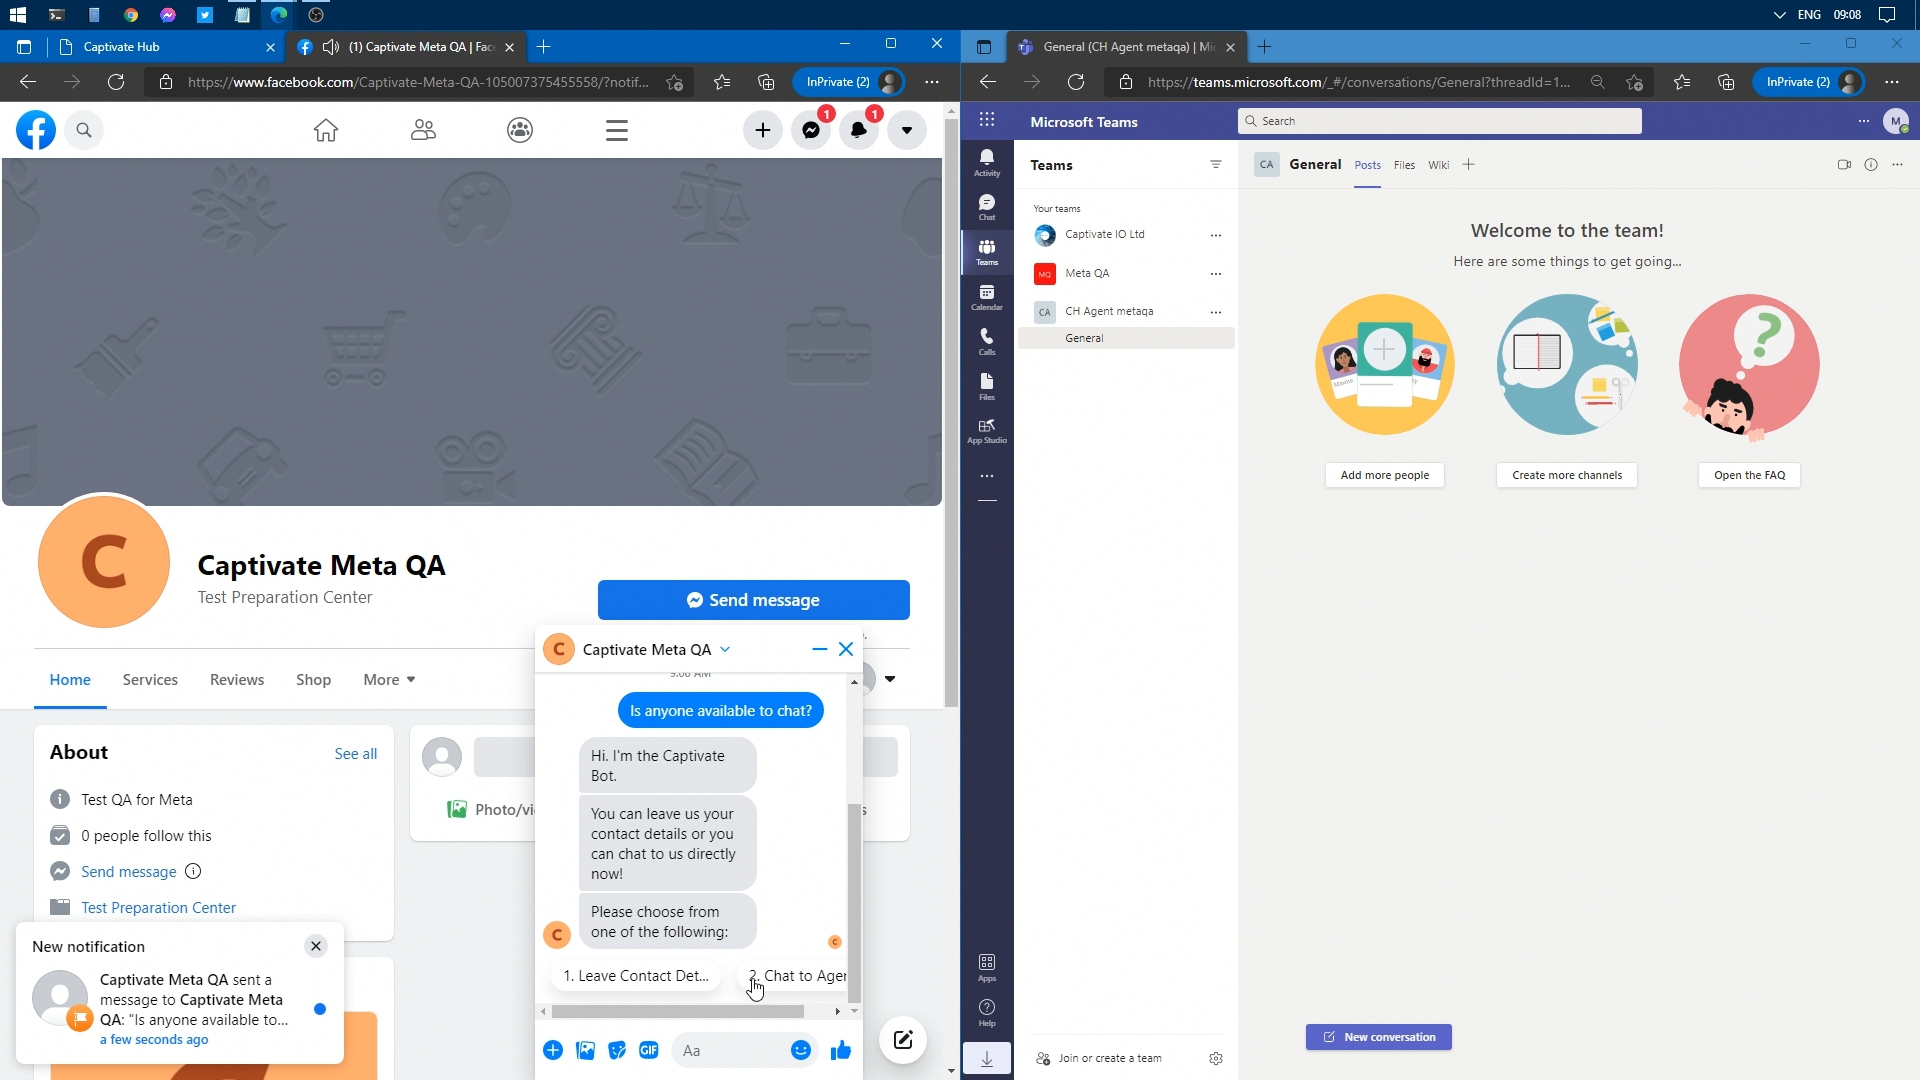Expand the More dropdown on page tabs
The width and height of the screenshot is (1920, 1080).
[389, 680]
